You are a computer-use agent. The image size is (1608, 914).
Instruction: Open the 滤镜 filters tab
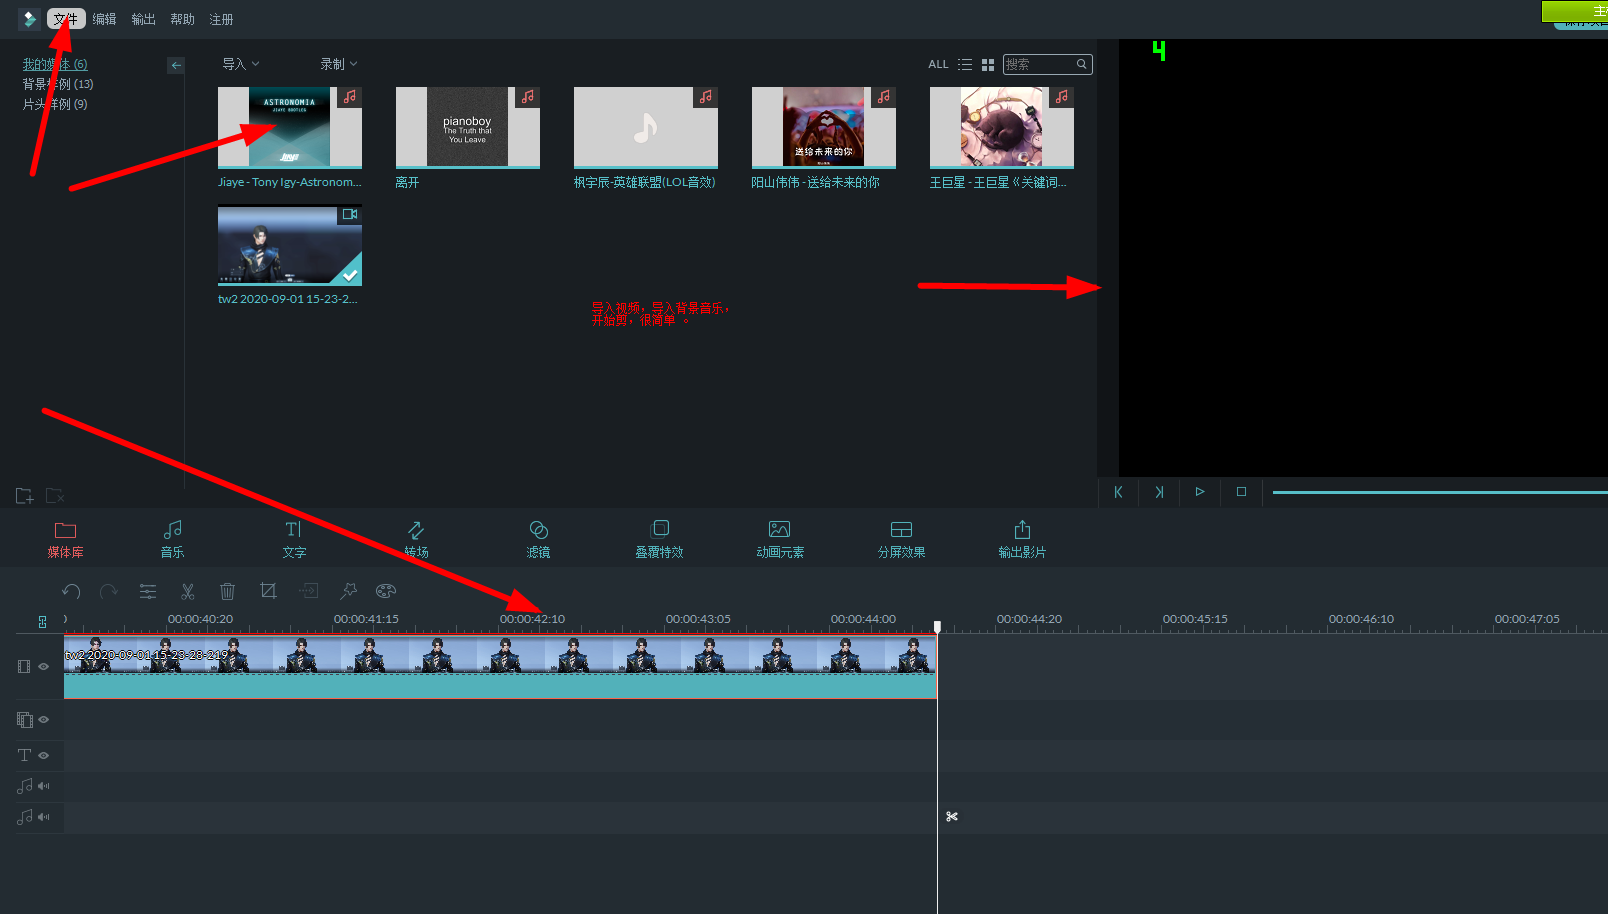click(x=538, y=539)
